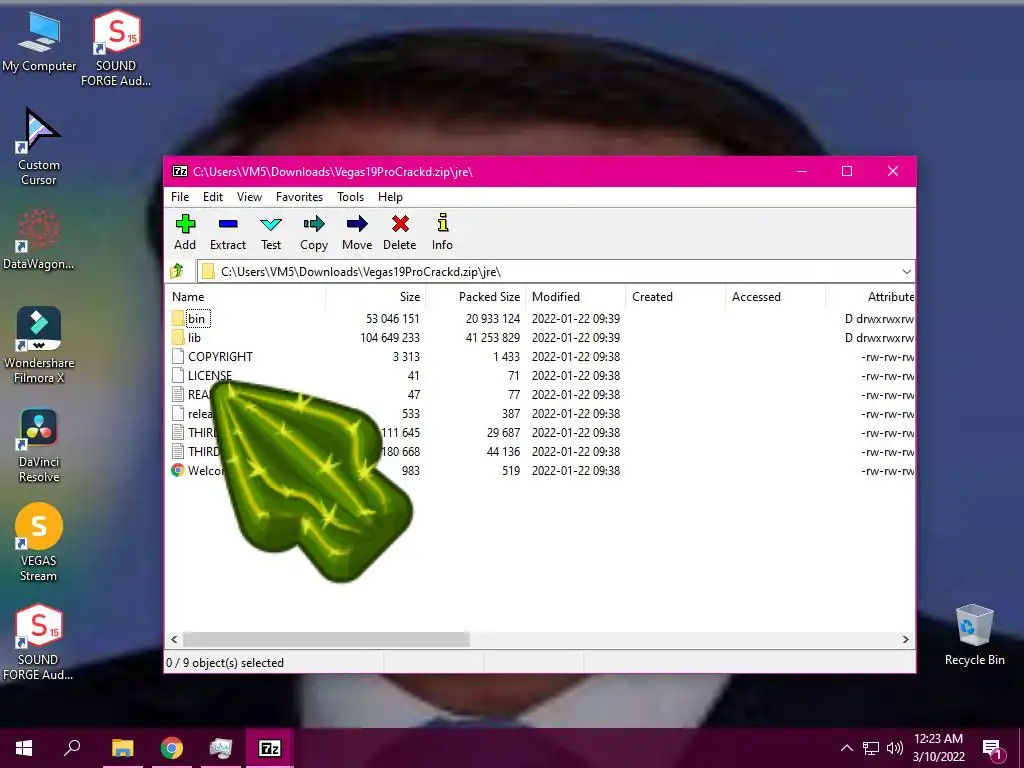This screenshot has width=1024, height=768.
Task: Open the View menu
Action: click(249, 197)
